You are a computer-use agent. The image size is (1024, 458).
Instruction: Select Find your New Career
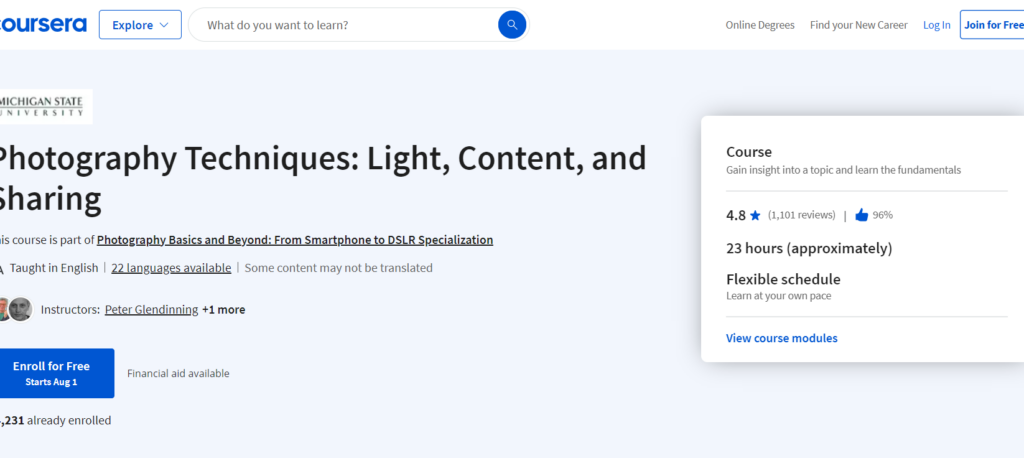pos(858,25)
